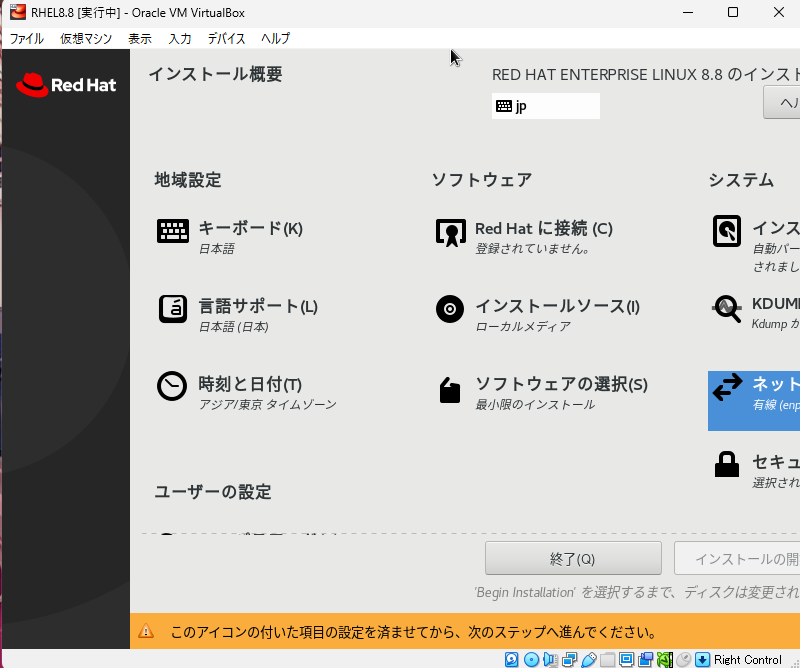Open the time and date clock icon
Viewport: 800px width, 668px height.
pyautogui.click(x=172, y=386)
